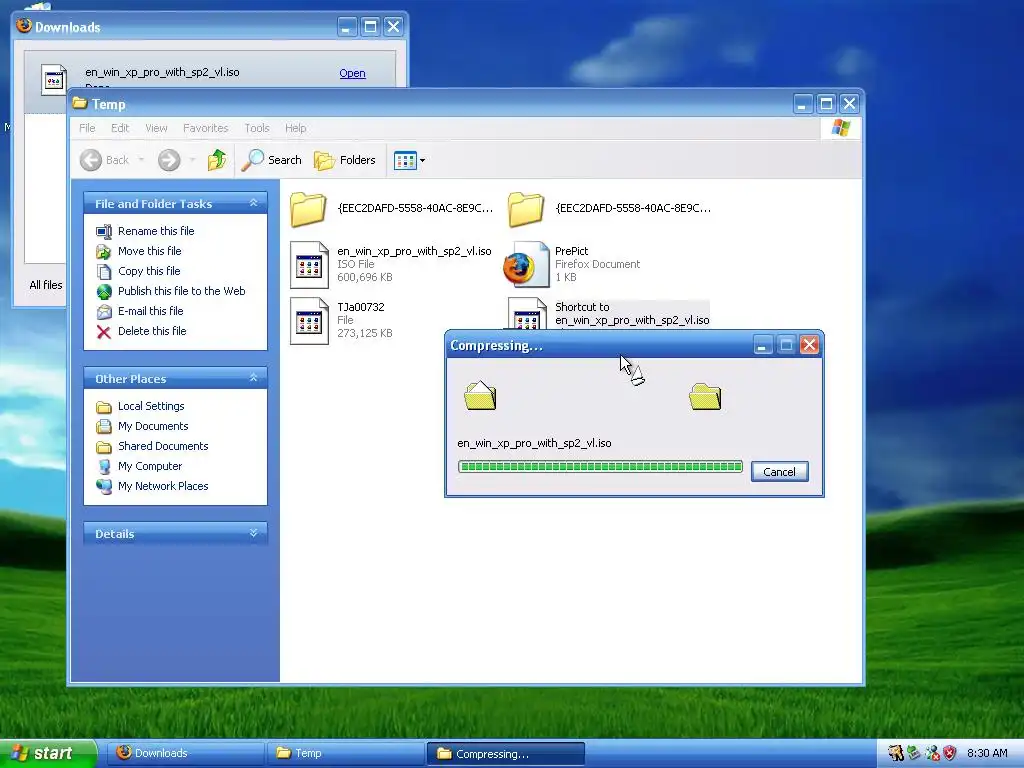
Task: Click the Rename this file icon
Action: click(104, 231)
